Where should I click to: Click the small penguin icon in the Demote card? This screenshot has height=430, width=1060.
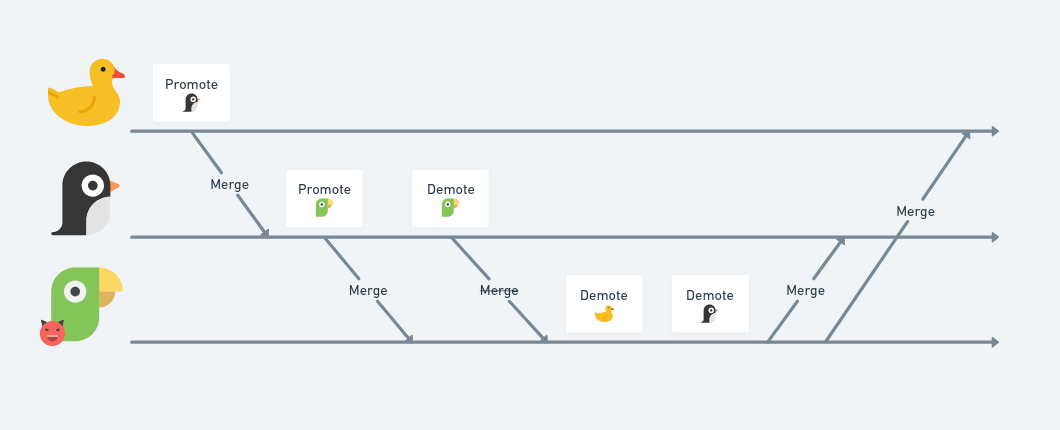708,314
